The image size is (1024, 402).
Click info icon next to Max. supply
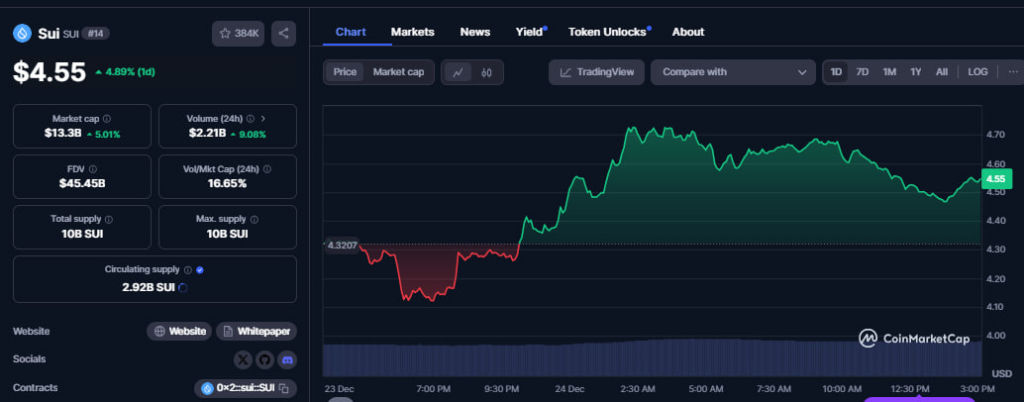tap(254, 219)
